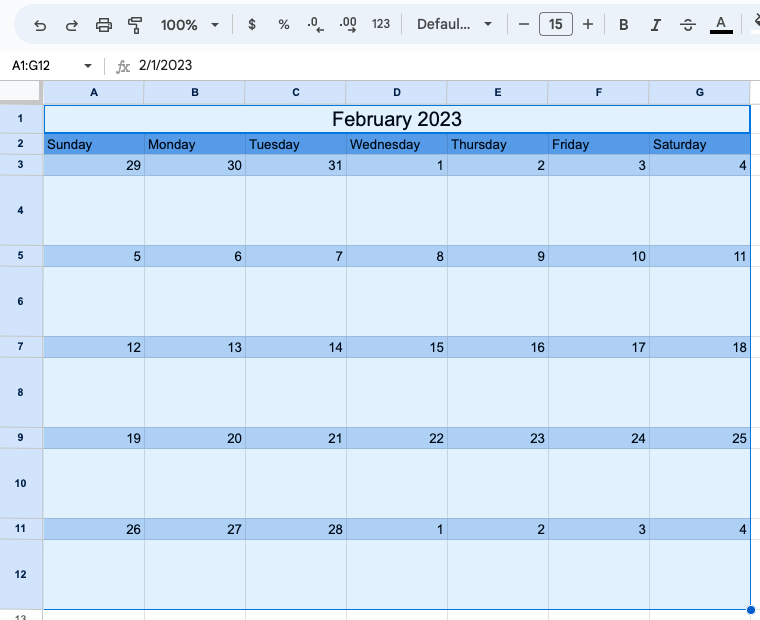Click the February 2023 title cell
The height and width of the screenshot is (620, 760).
(x=397, y=119)
